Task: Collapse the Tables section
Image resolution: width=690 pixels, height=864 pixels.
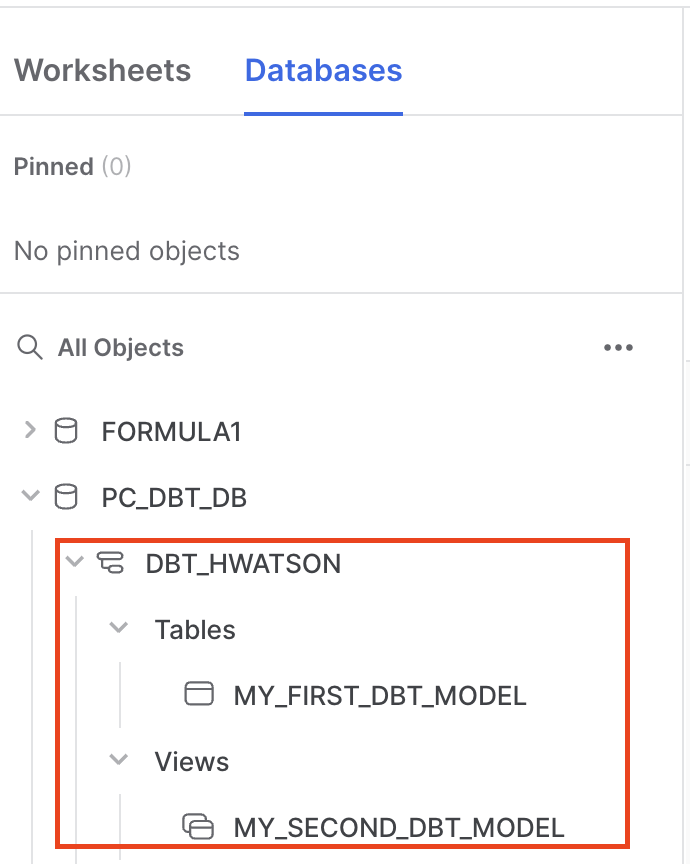Action: [x=118, y=628]
